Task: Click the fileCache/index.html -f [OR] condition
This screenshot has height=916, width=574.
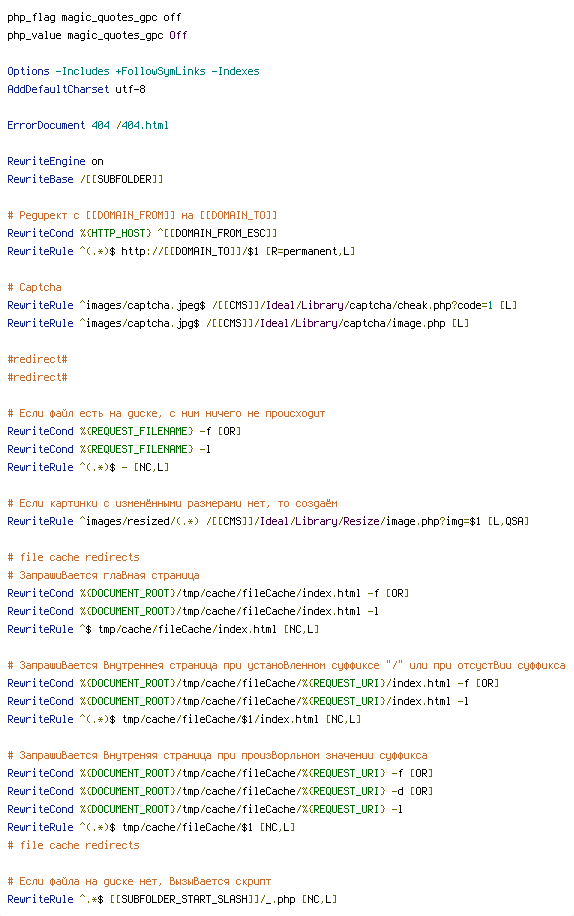Action: pos(208,594)
